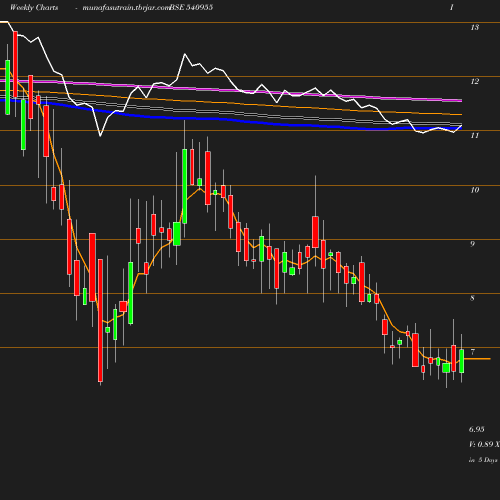Click the price axis label 8
The width and height of the screenshot is (500, 500).
pos(472,298)
